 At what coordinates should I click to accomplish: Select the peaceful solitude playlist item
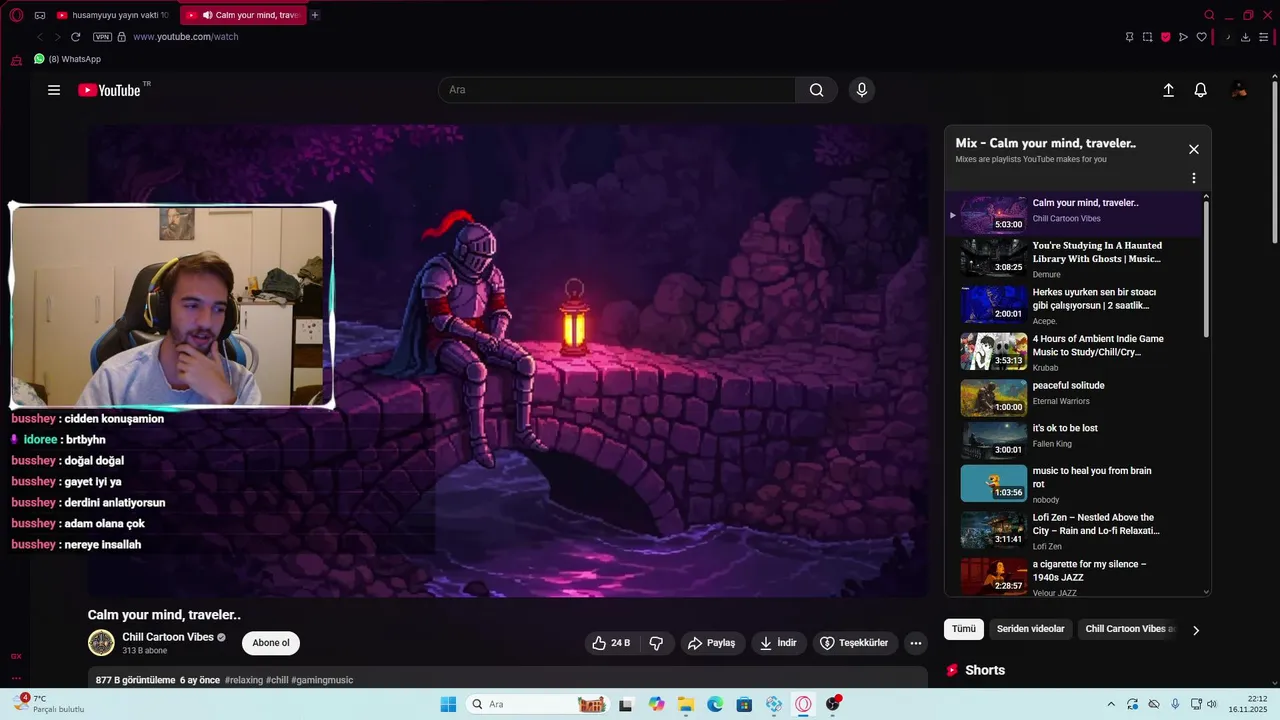click(1073, 397)
